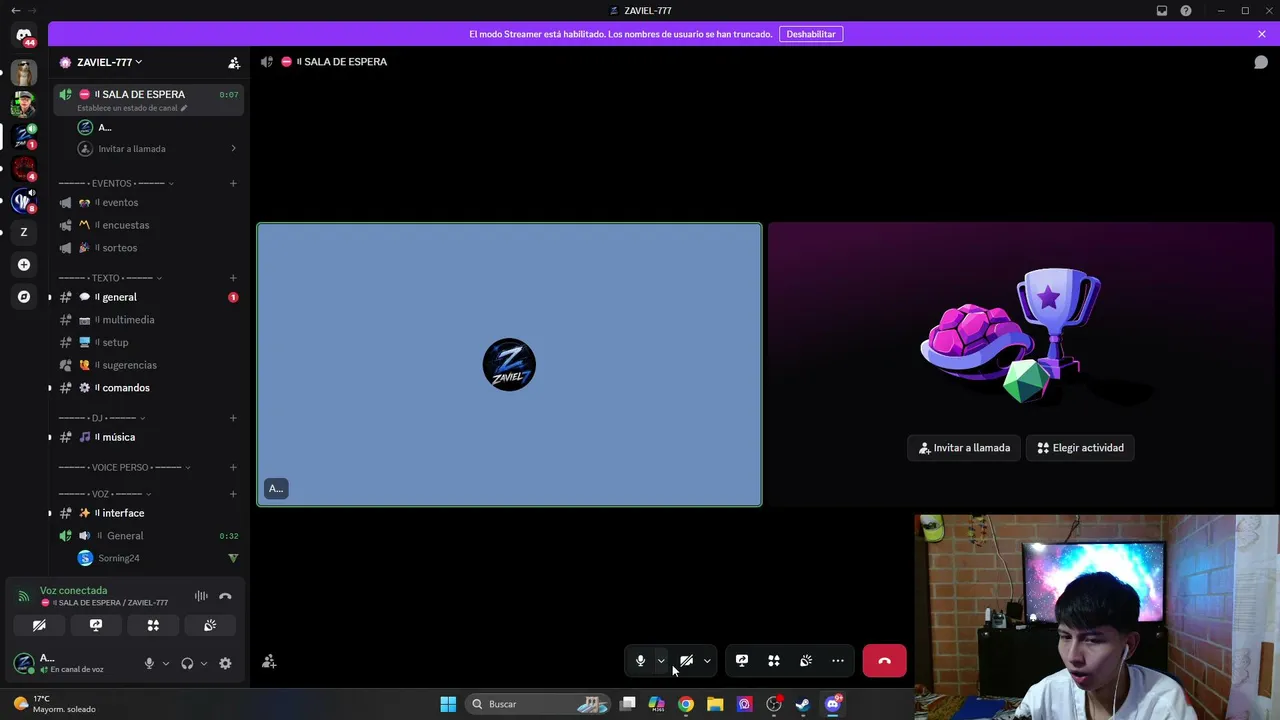Open Inbox icon in the title bar
Image resolution: width=1280 pixels, height=720 pixels.
pos(1162,11)
